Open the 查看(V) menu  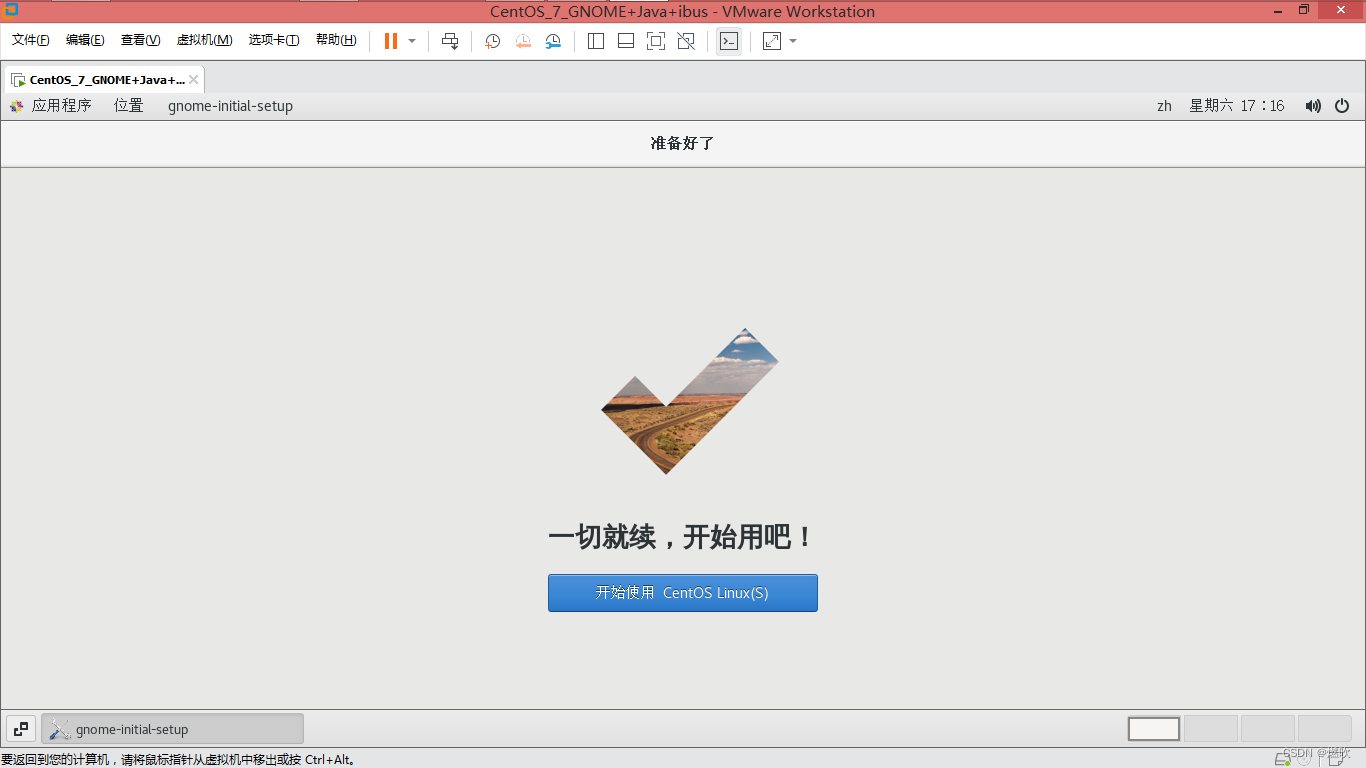(140, 40)
